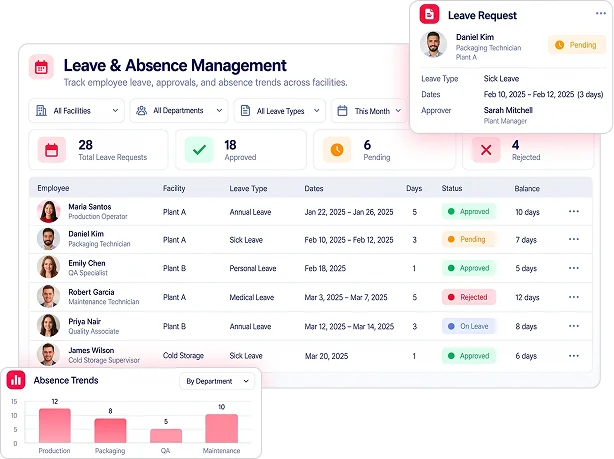The height and width of the screenshot is (459, 614).
Task: Open the Leave Request card options menu
Action: 601,14
